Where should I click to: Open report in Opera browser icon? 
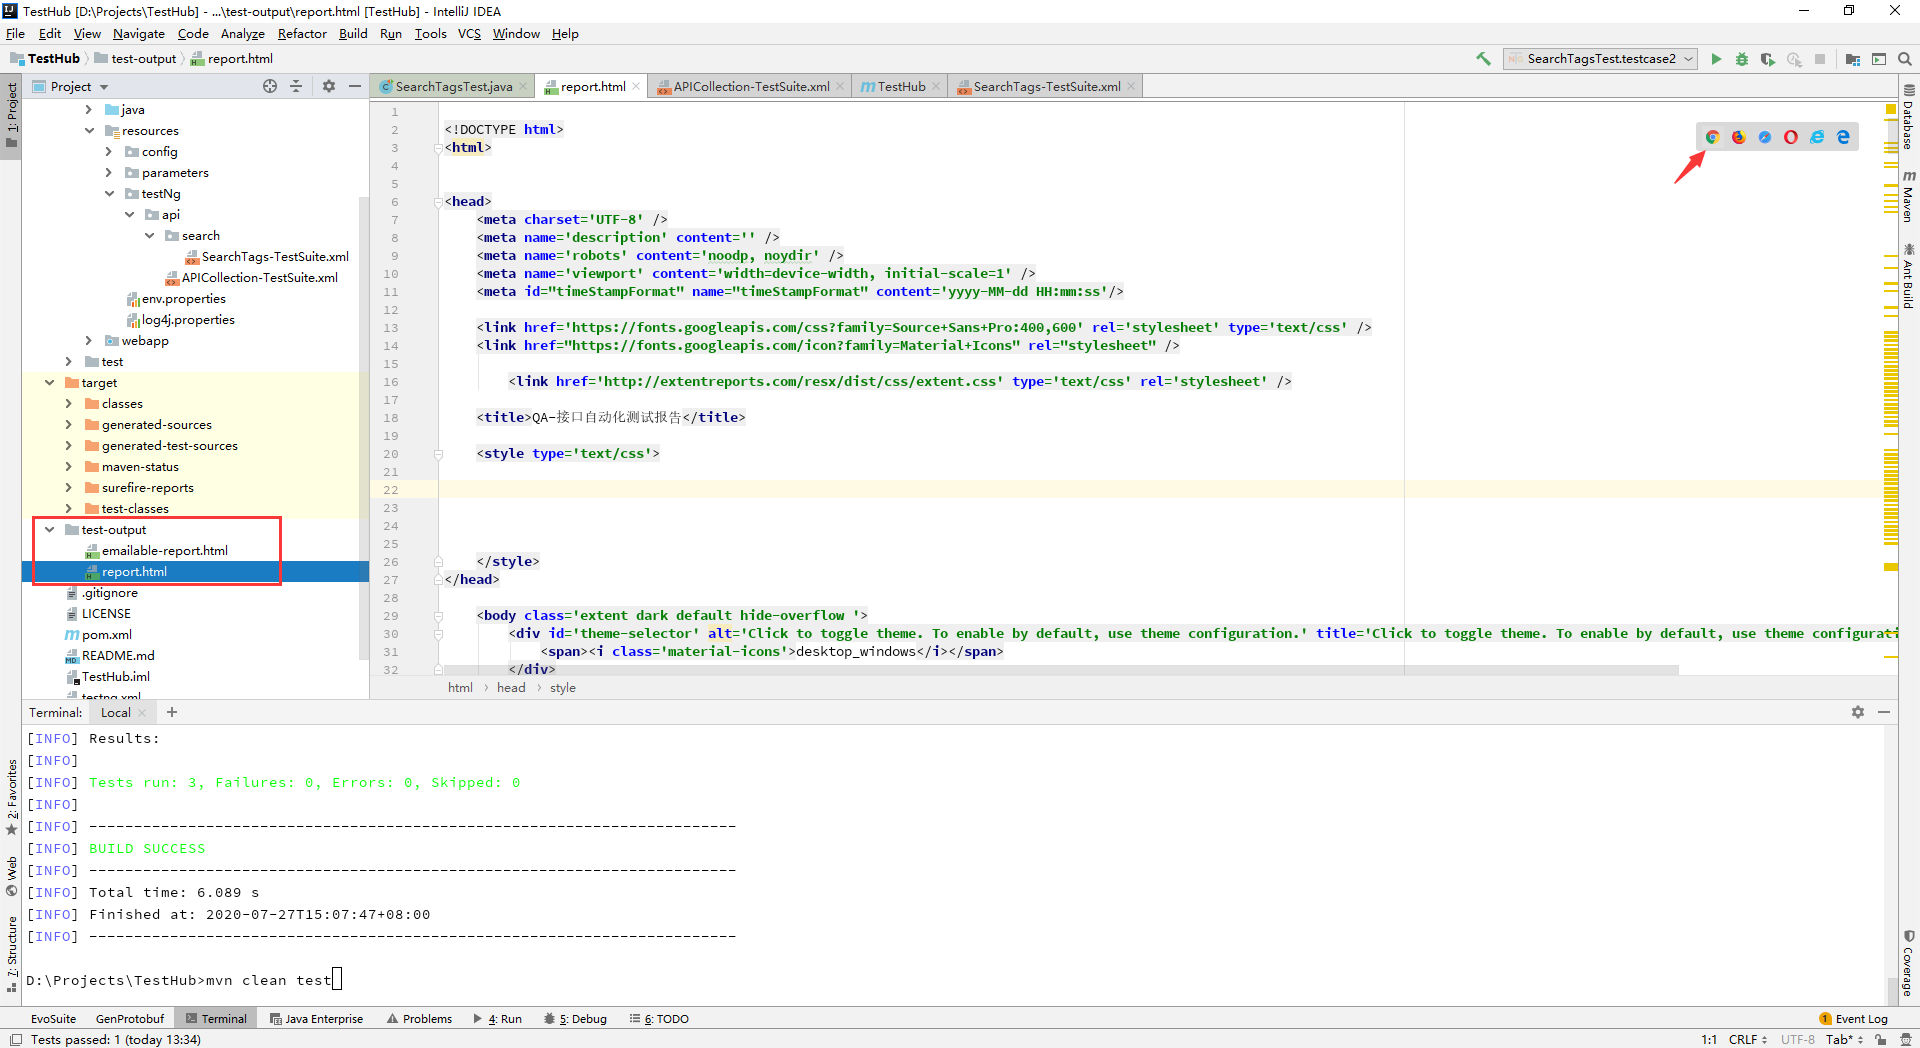tap(1791, 137)
